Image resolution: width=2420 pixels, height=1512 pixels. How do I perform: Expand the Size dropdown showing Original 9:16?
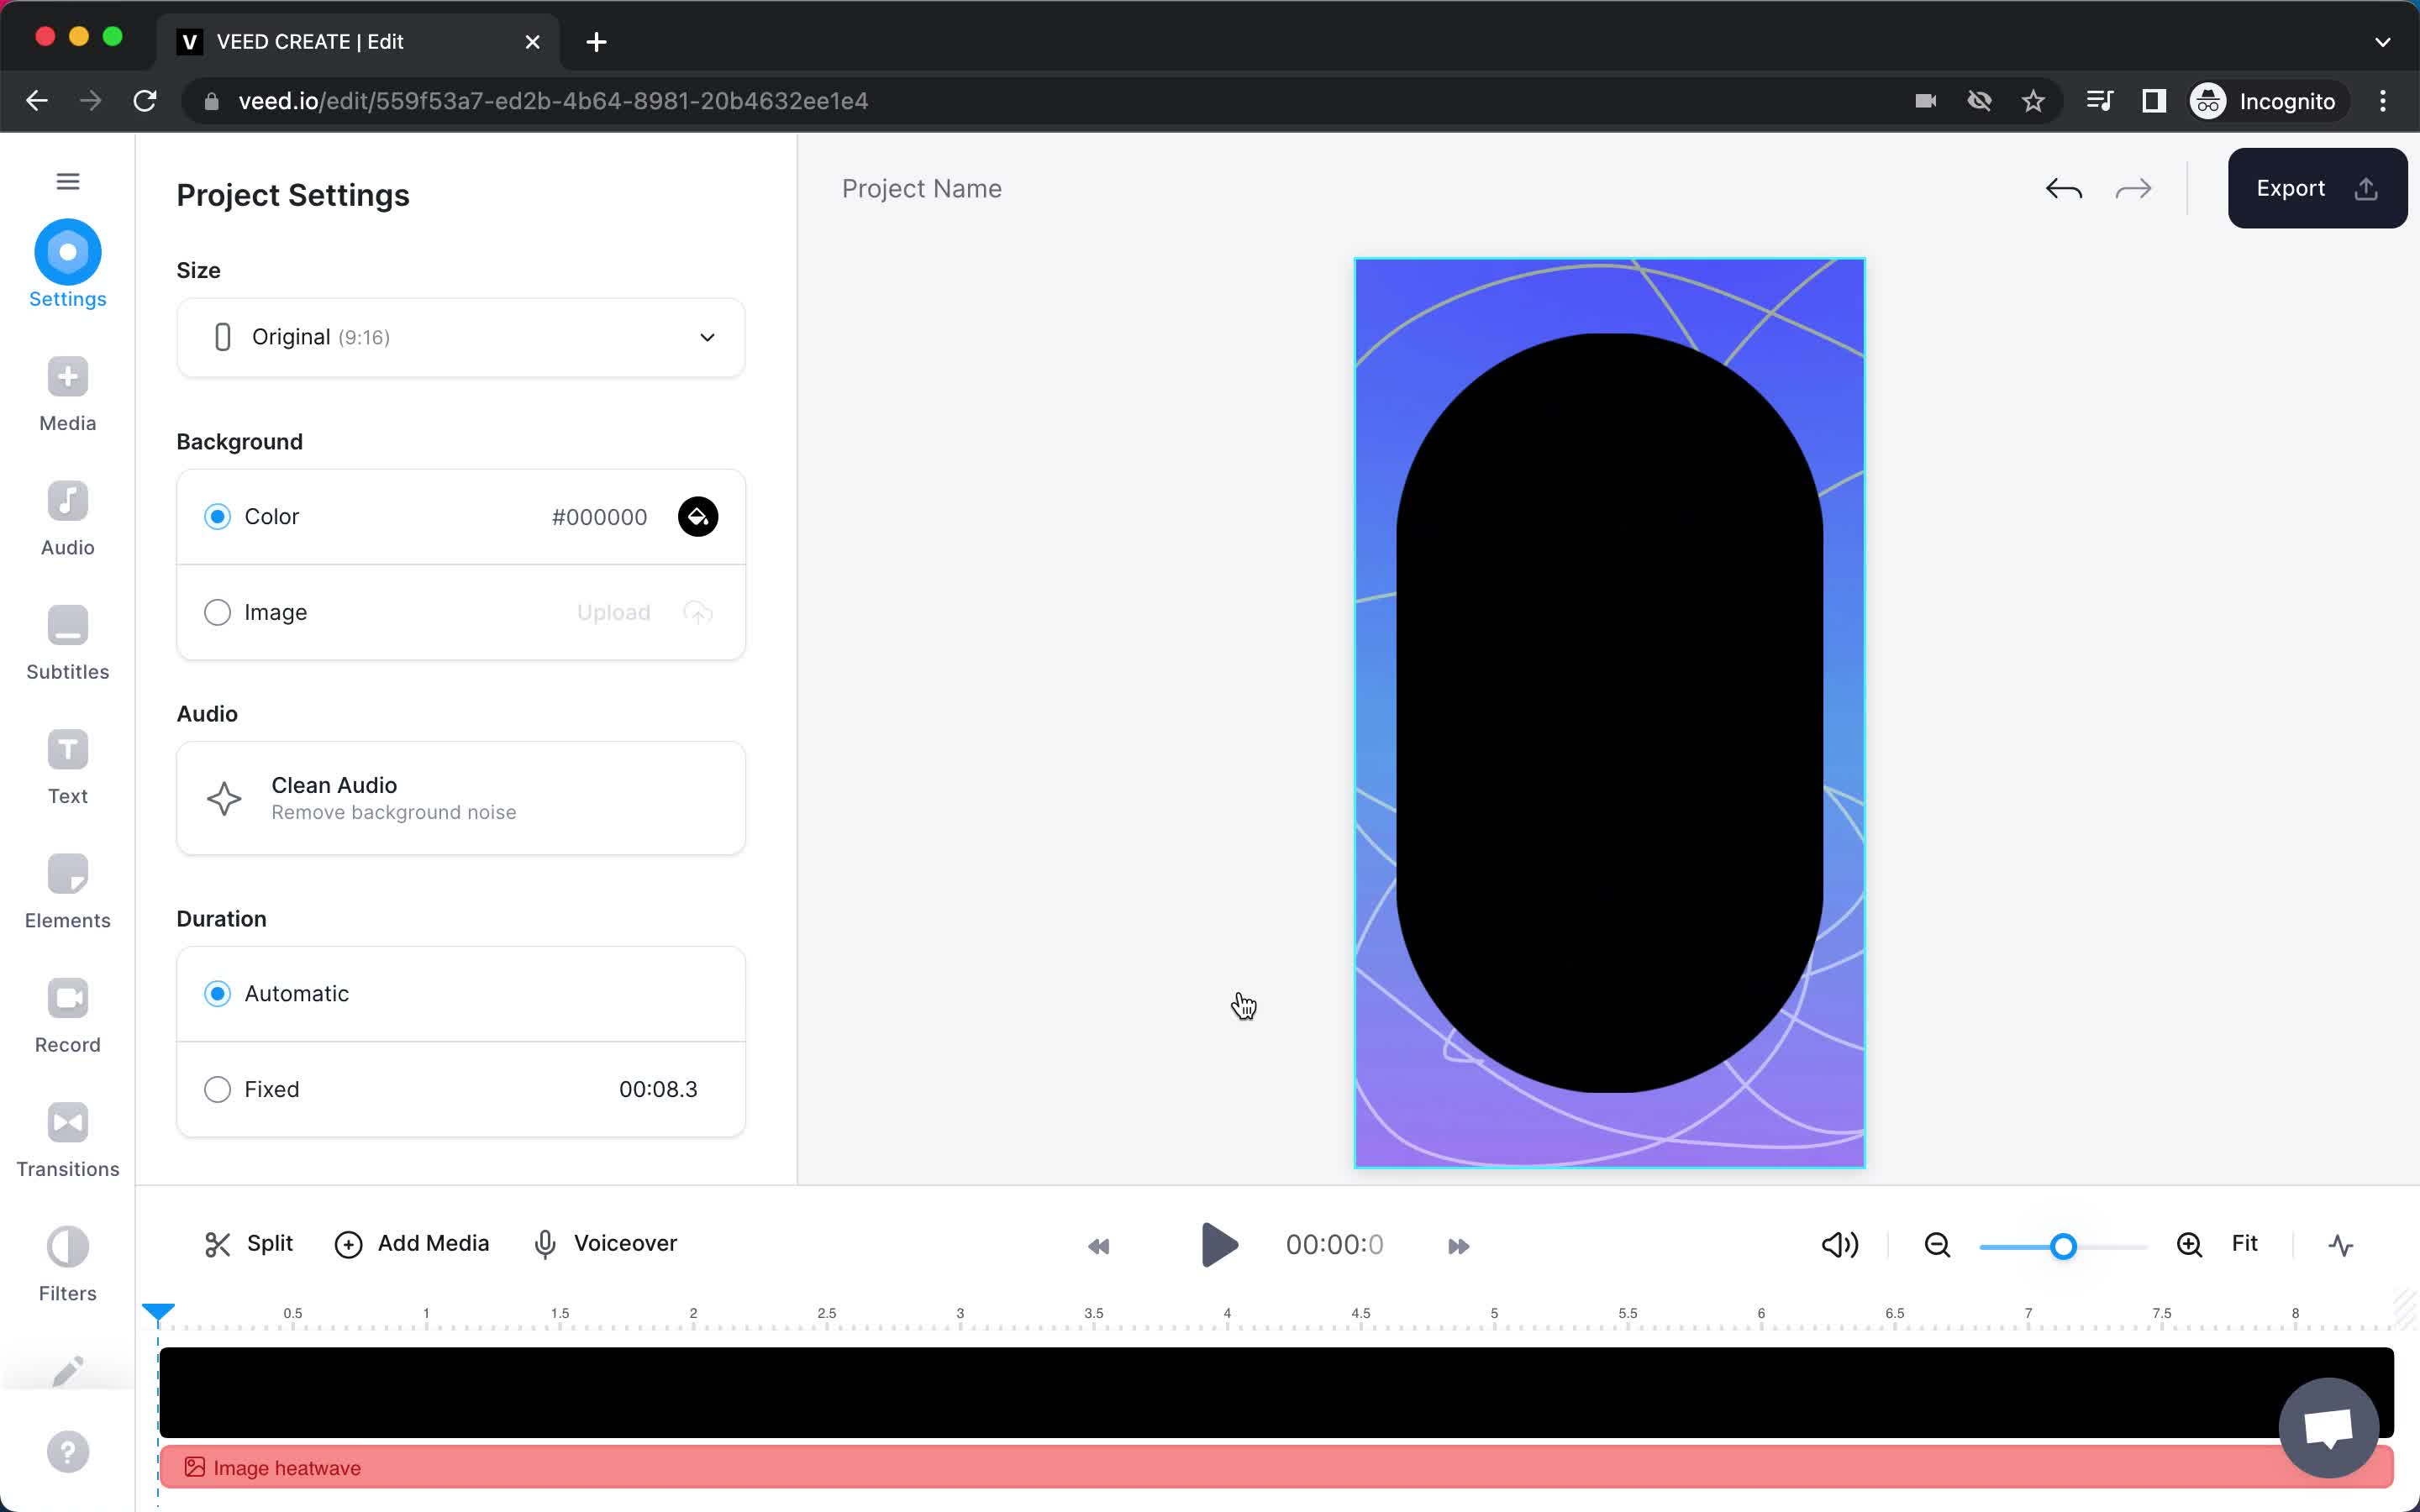(x=460, y=337)
